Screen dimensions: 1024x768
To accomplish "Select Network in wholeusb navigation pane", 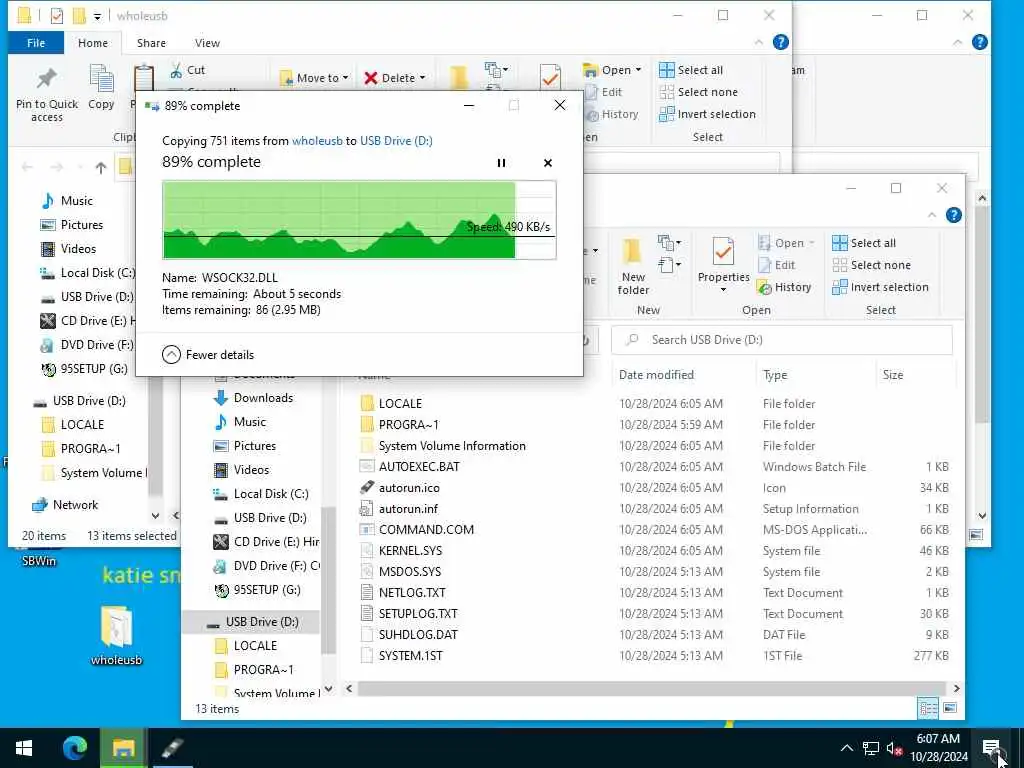I will 65,505.
